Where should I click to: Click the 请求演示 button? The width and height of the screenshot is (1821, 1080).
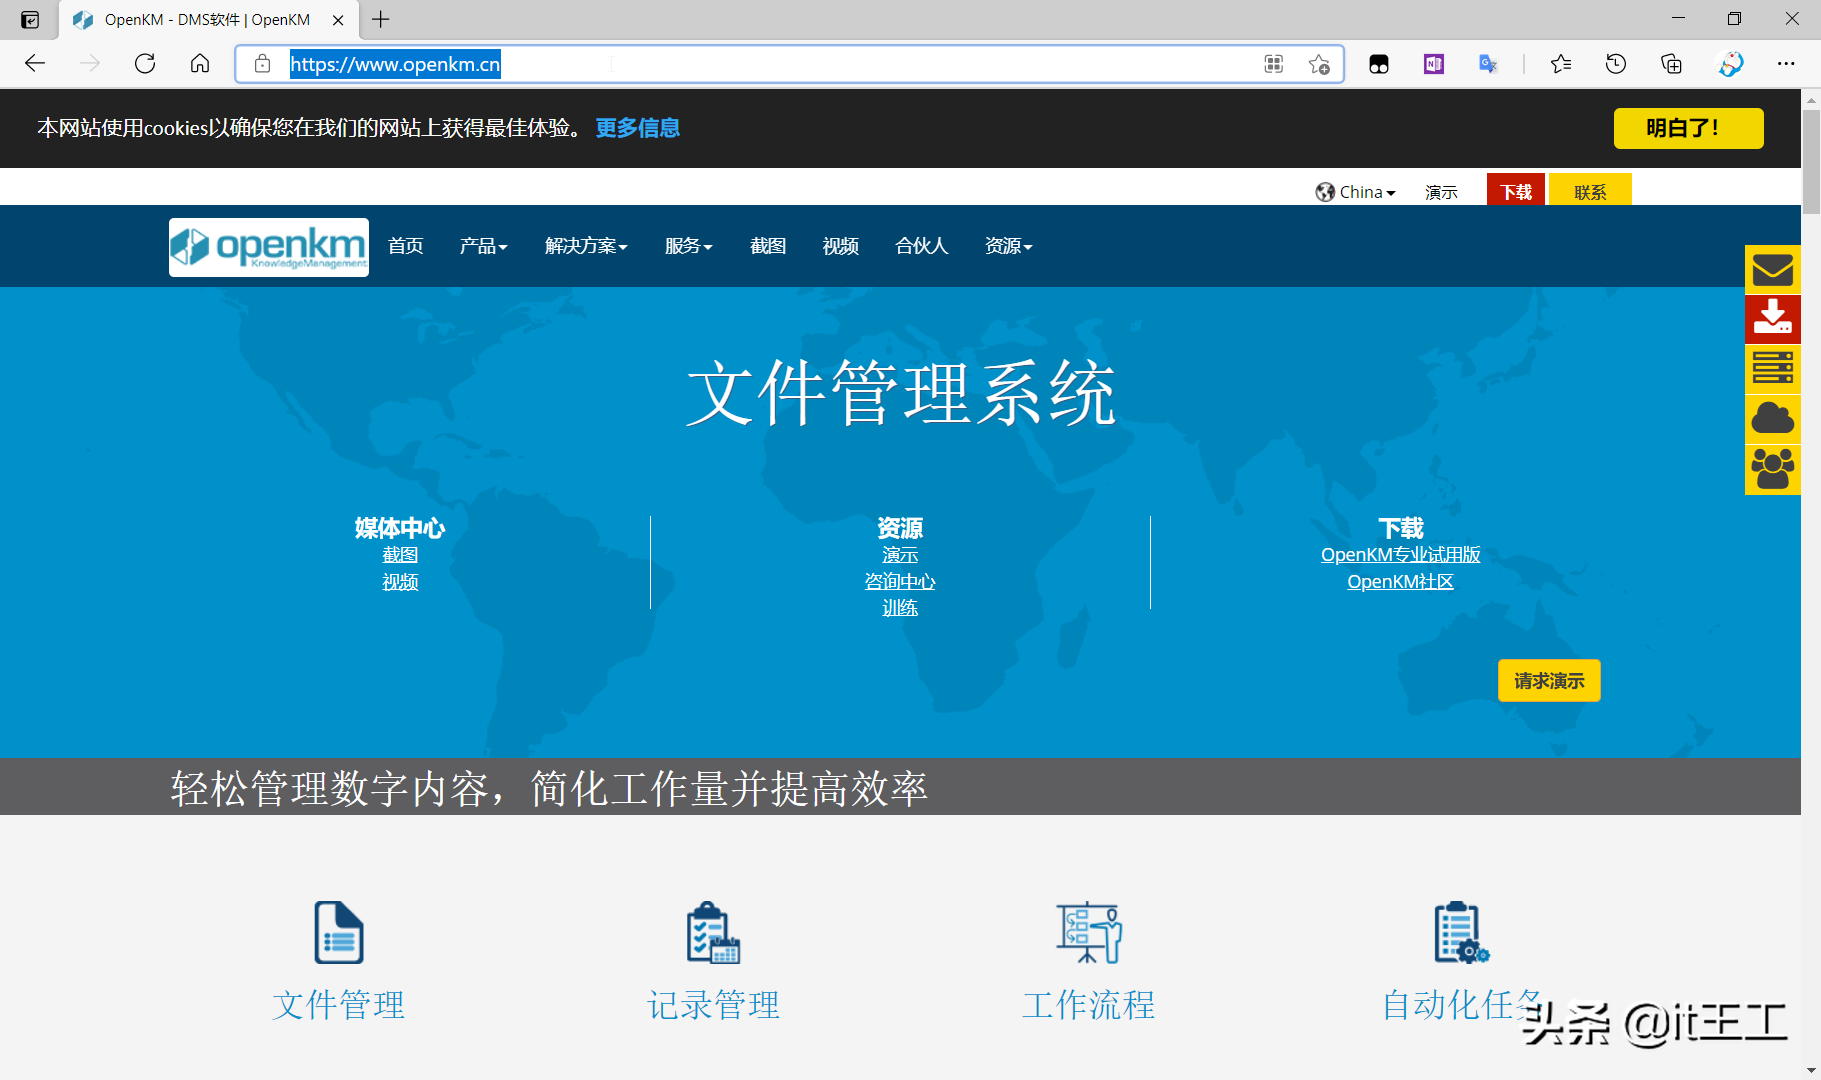[1549, 681]
